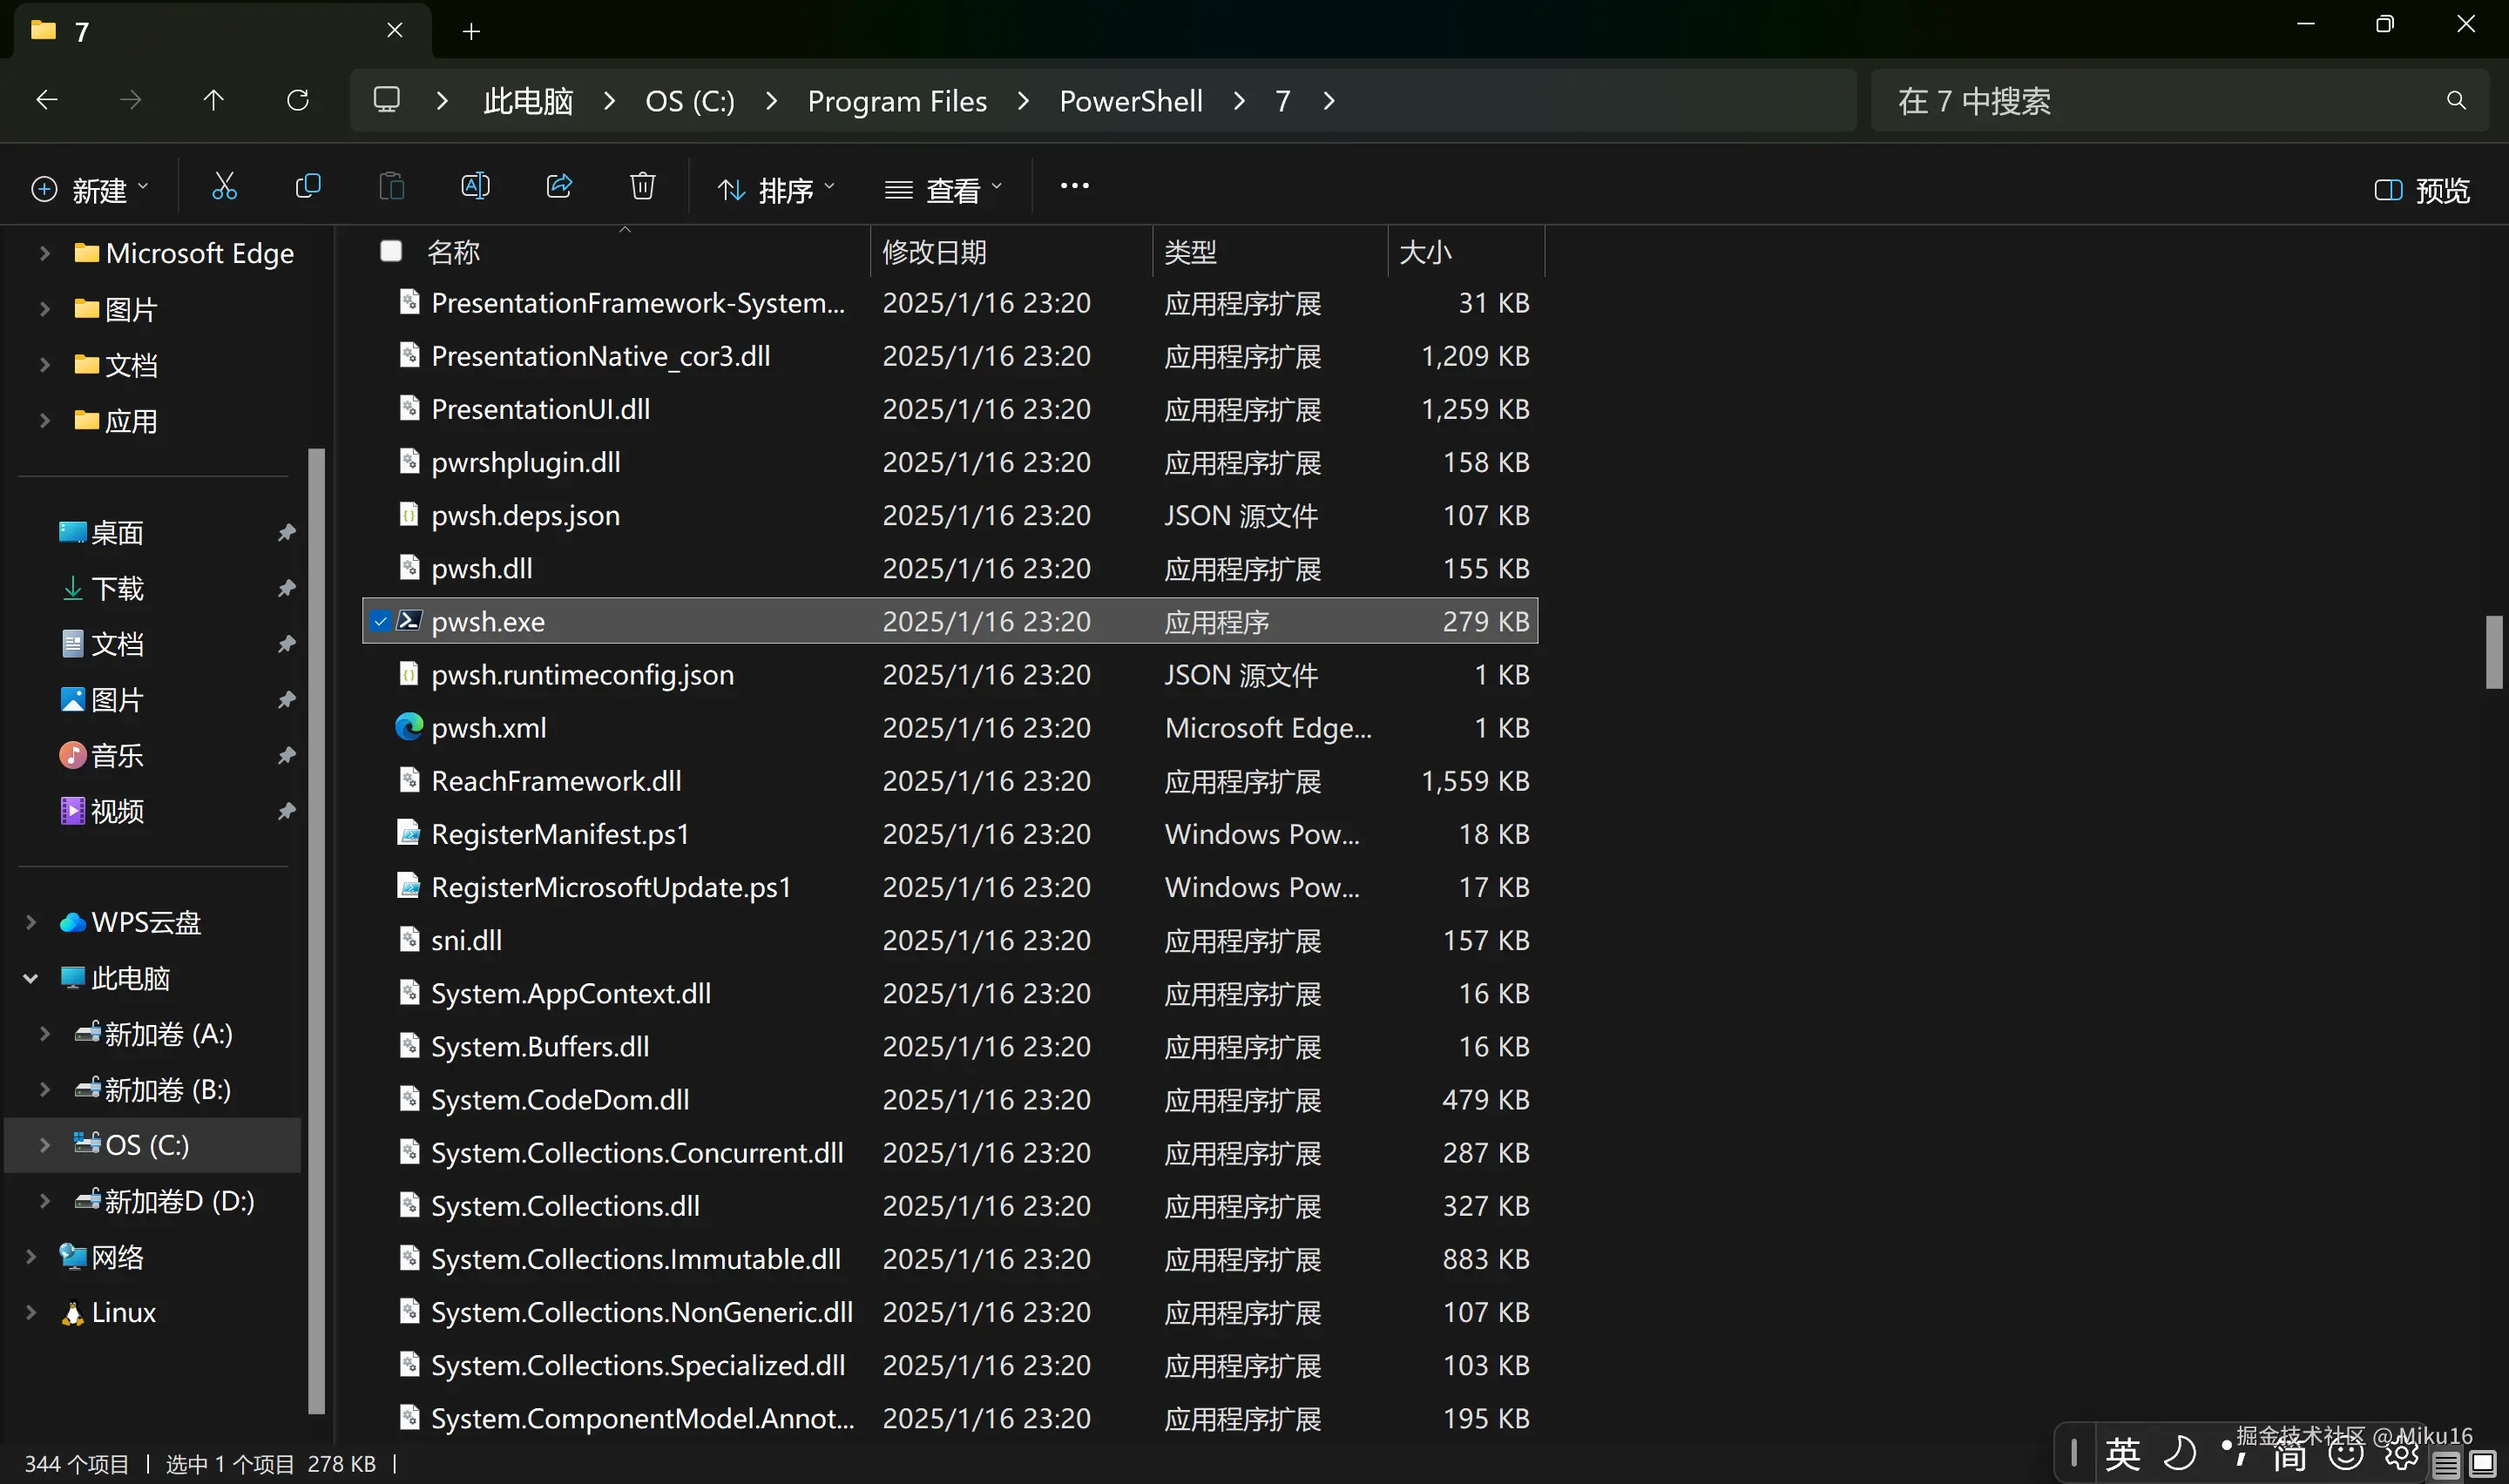Expand the WPS云盘 tree node
The height and width of the screenshot is (1484, 2509).
click(x=31, y=923)
